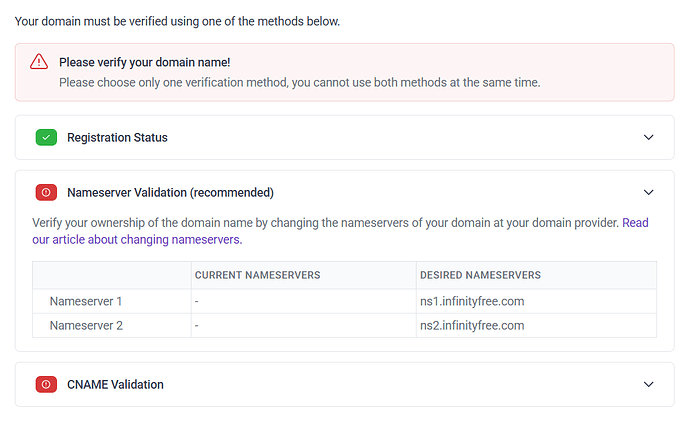Click the red triangle alert icon

click(x=39, y=62)
